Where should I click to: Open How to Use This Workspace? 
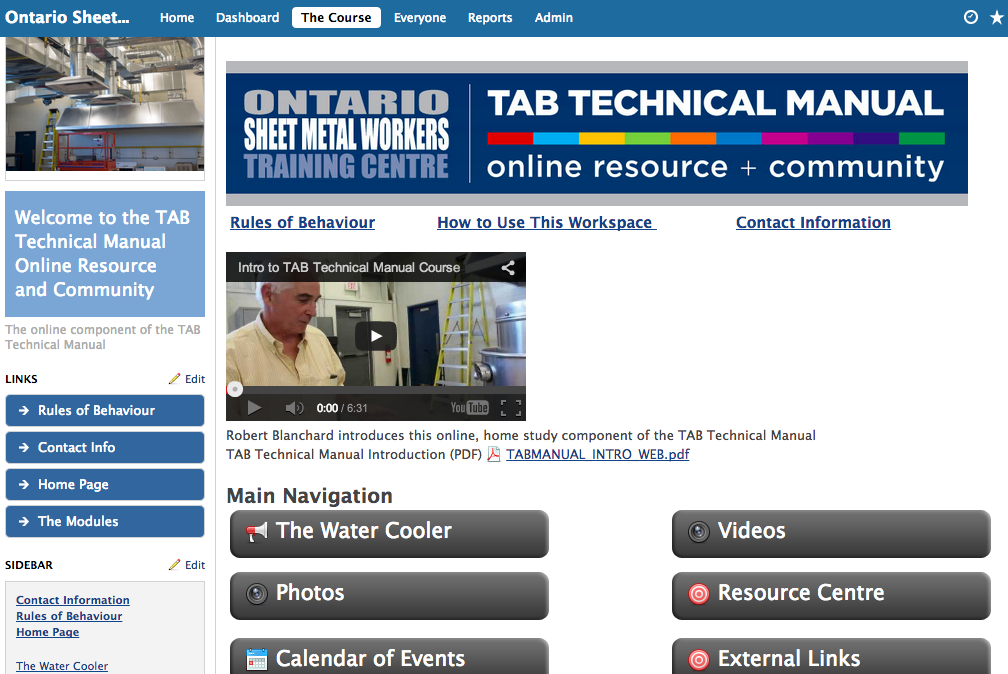pos(546,222)
